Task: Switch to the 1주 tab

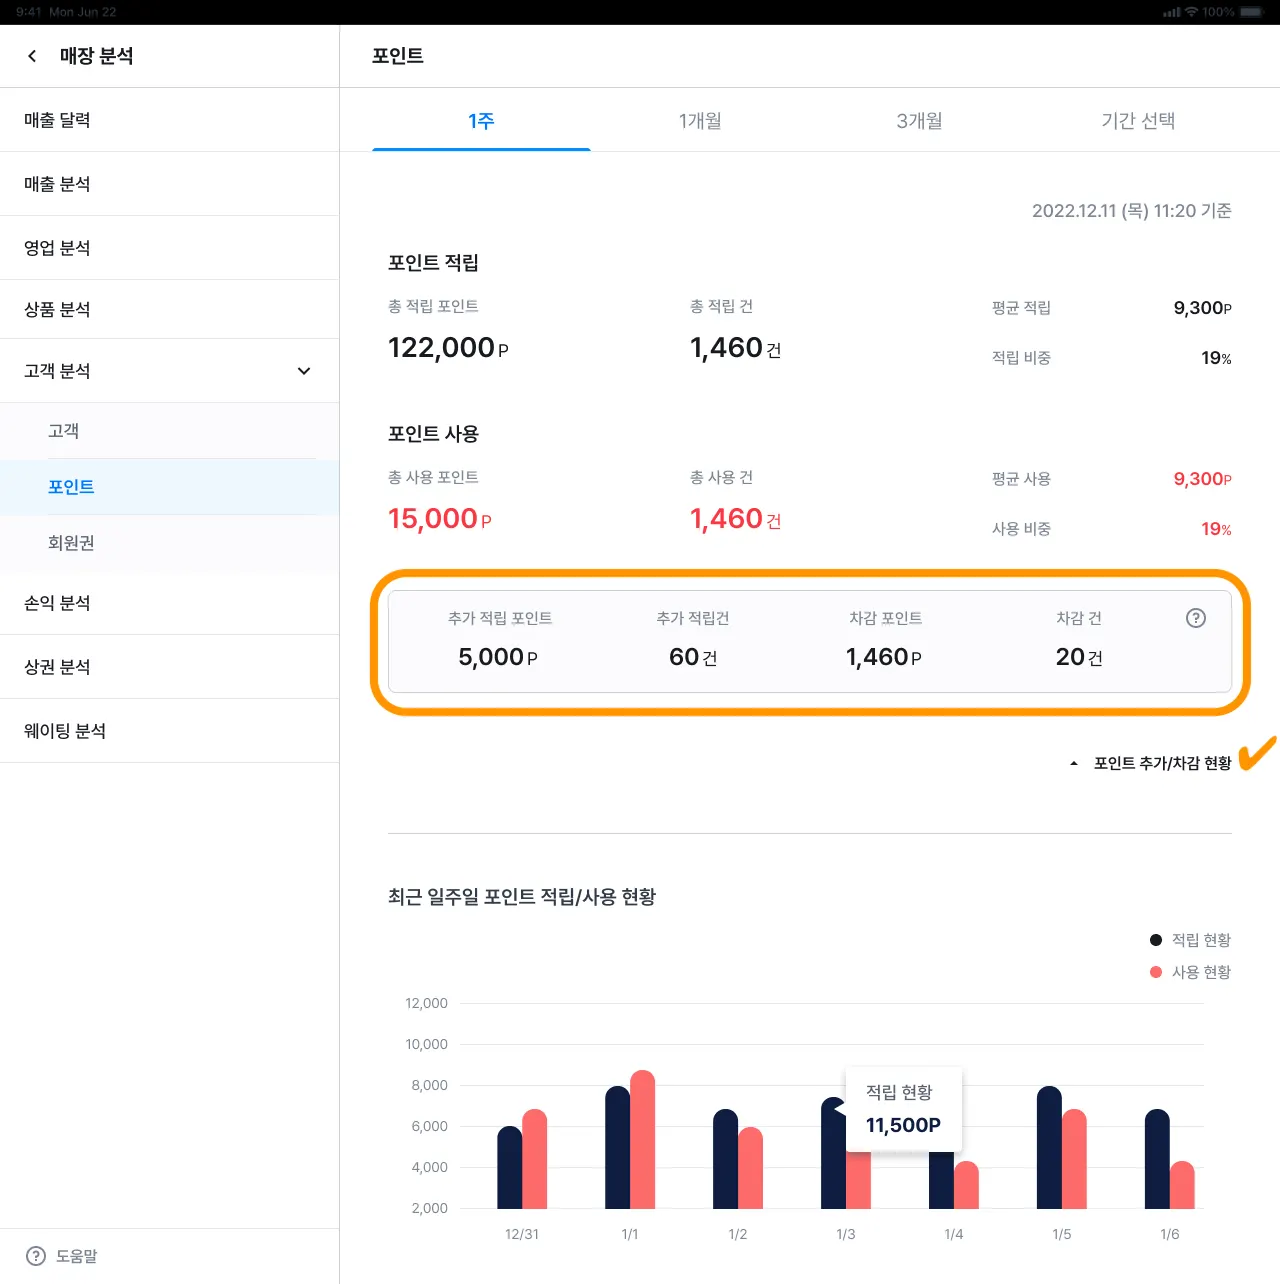Action: (481, 121)
